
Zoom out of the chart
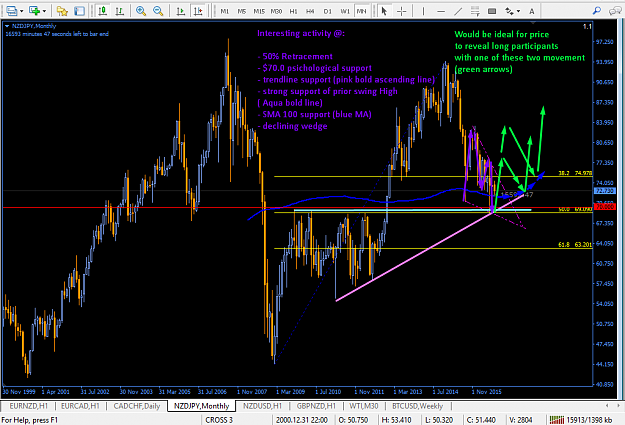158,11
